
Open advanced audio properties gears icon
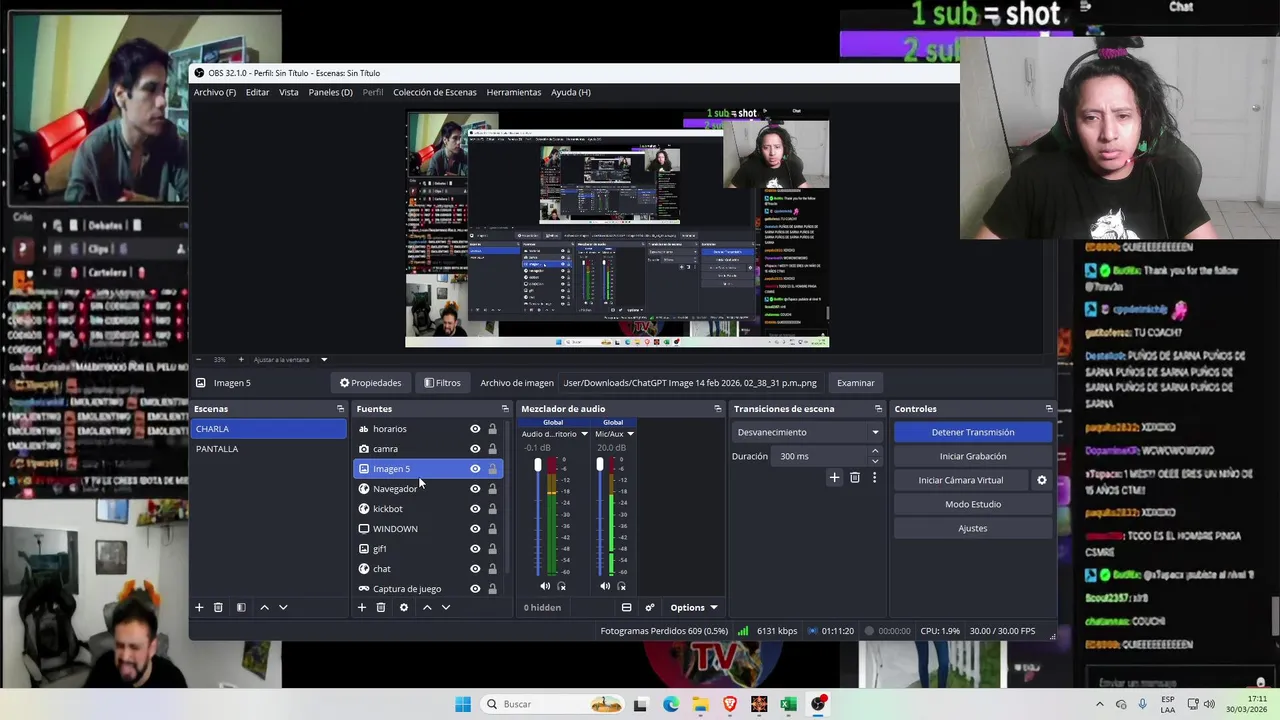pos(650,607)
